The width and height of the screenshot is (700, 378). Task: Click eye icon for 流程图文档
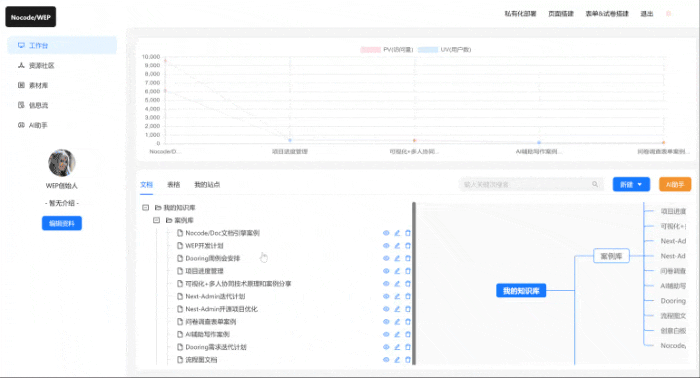click(x=386, y=360)
